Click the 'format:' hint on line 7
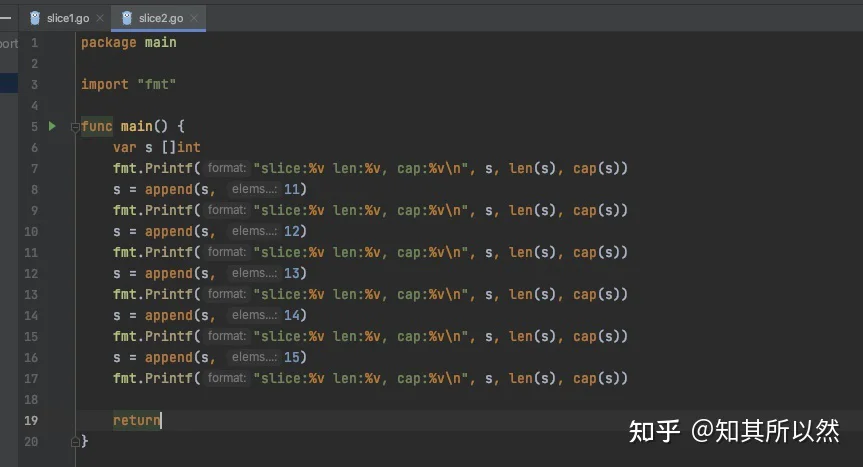The width and height of the screenshot is (863, 467). pos(227,168)
